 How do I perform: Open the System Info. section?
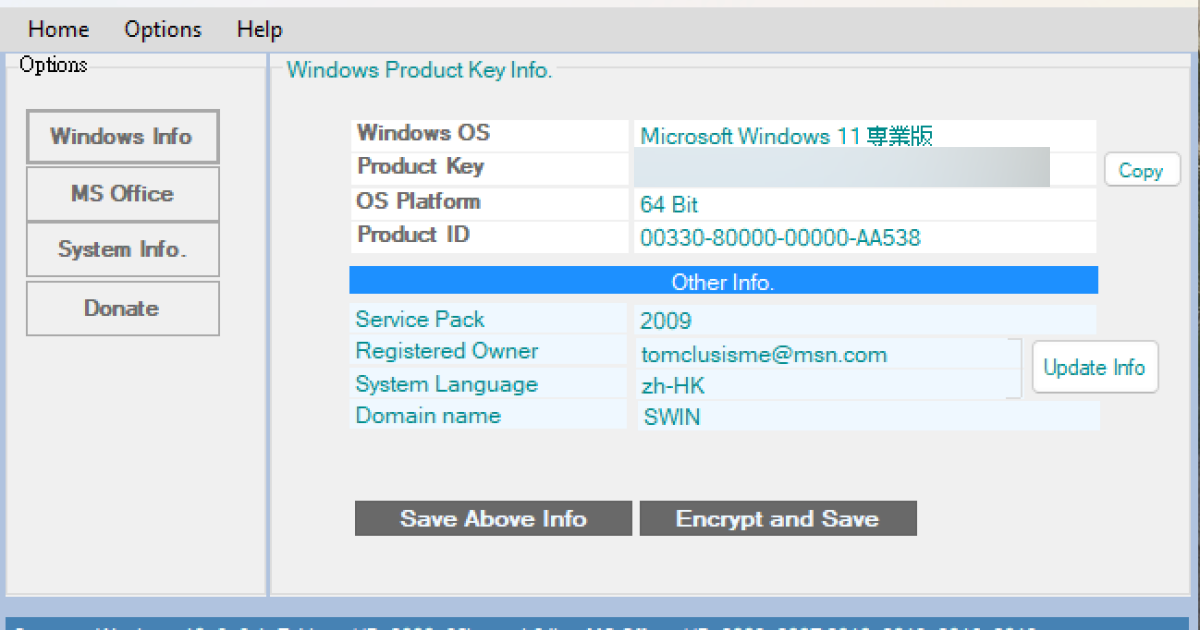pos(122,249)
